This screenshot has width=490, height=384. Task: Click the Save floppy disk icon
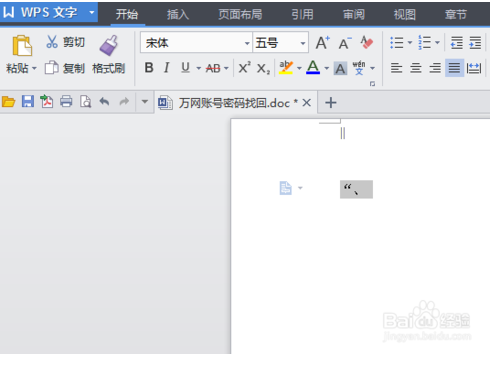click(28, 101)
